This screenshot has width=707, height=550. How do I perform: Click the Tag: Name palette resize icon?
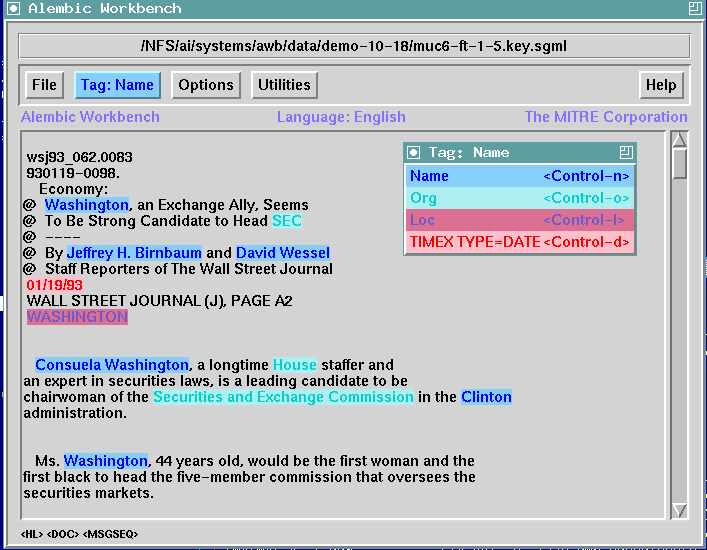[626, 153]
